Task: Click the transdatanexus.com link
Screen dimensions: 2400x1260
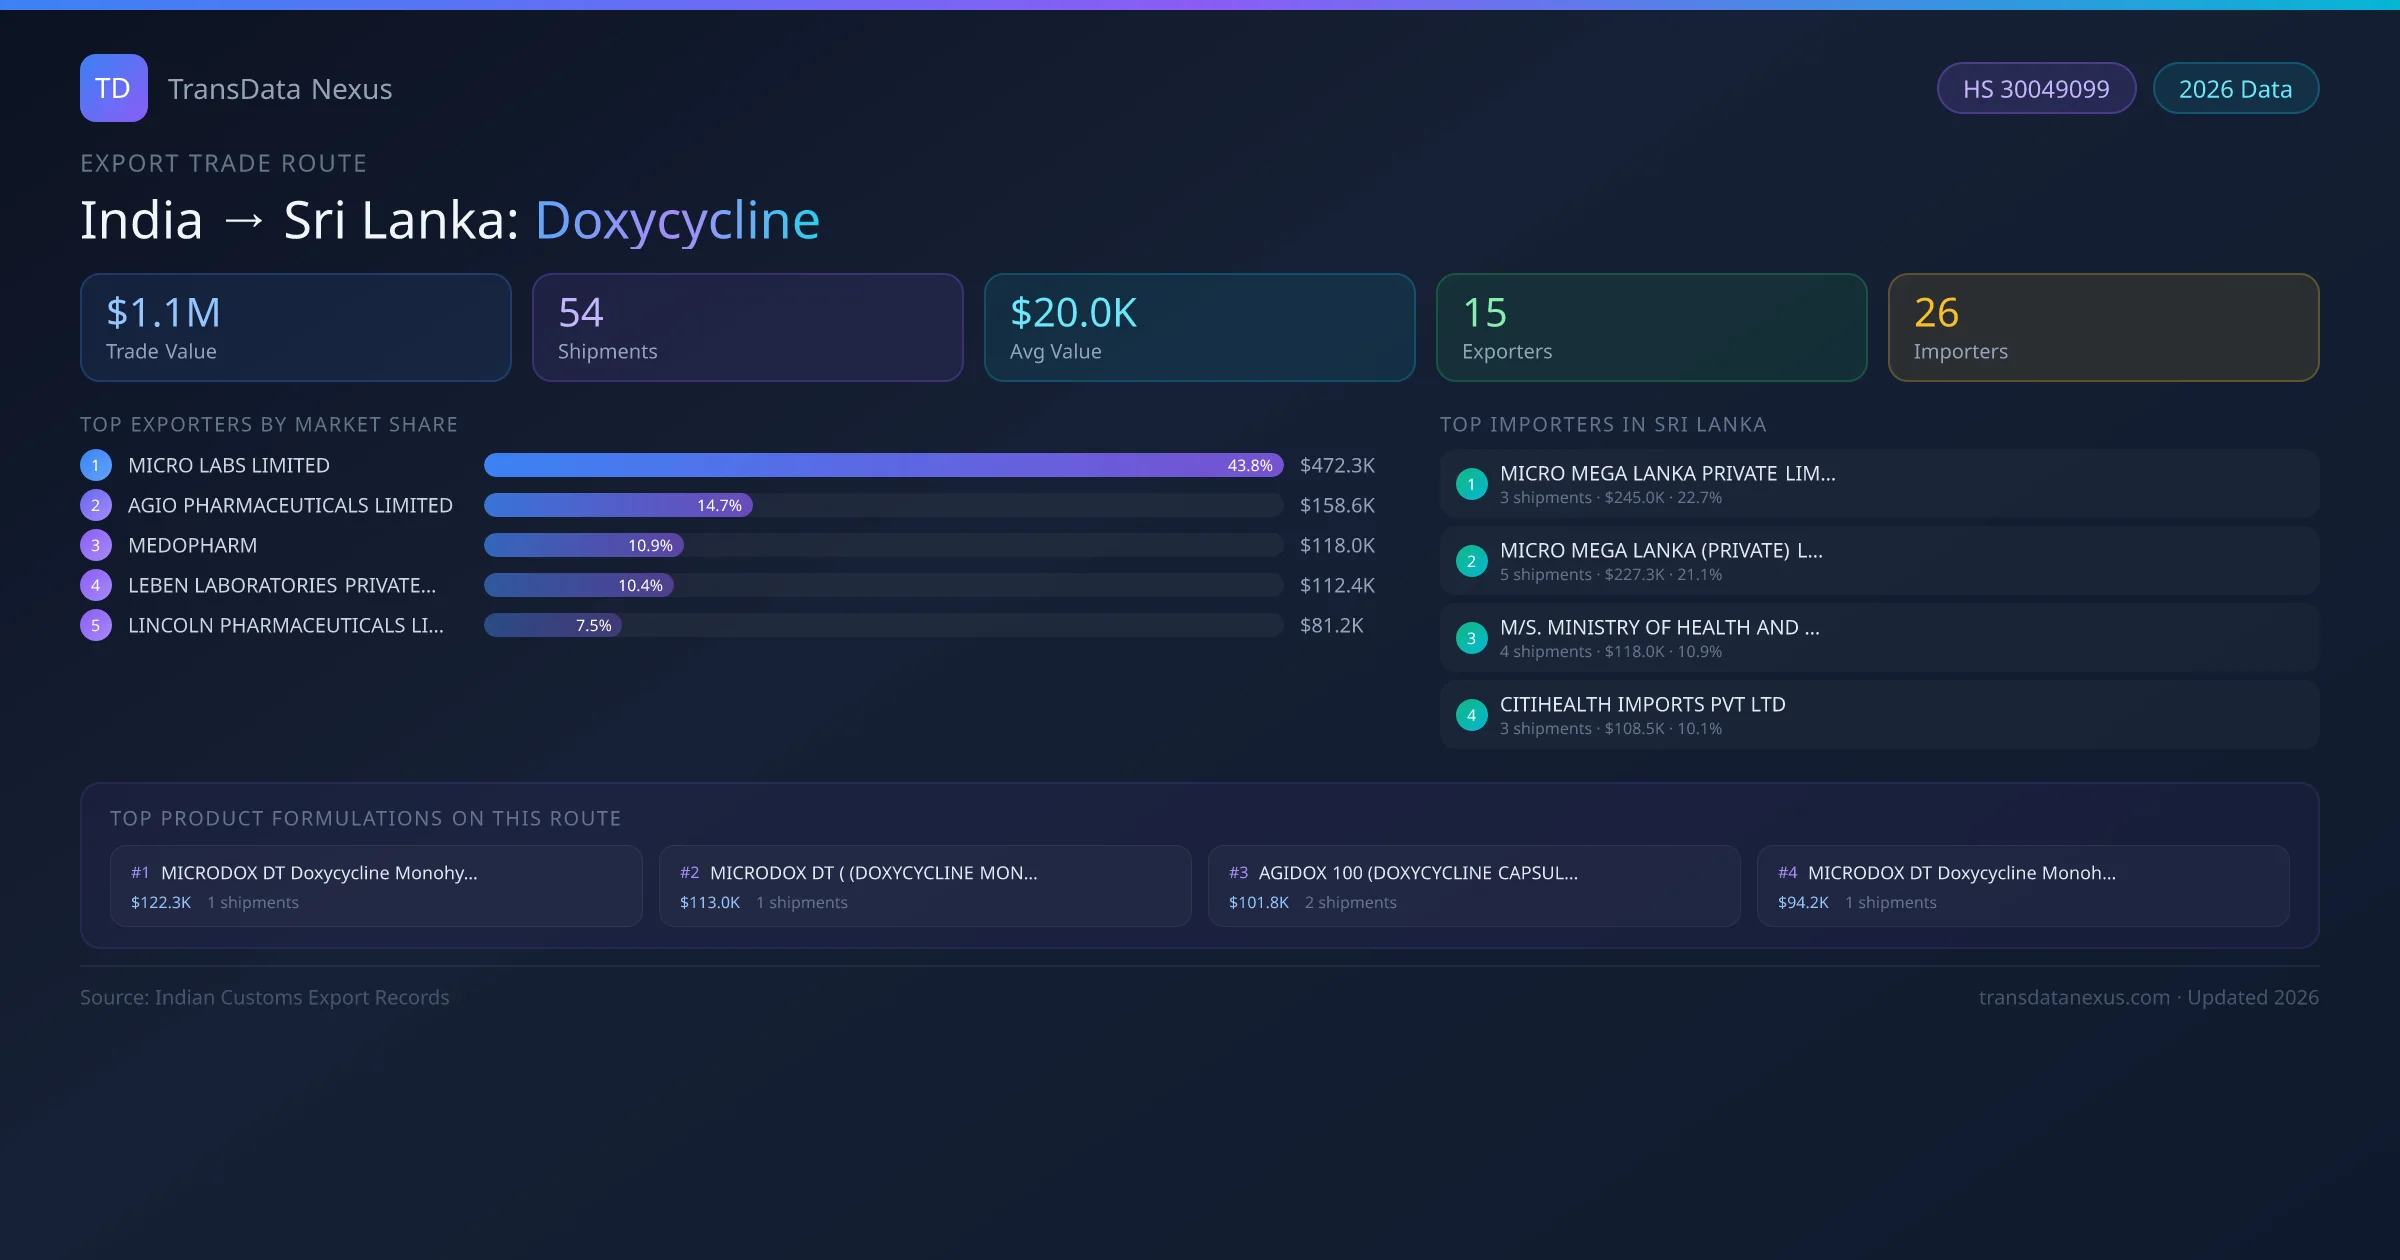Action: pos(2077,997)
